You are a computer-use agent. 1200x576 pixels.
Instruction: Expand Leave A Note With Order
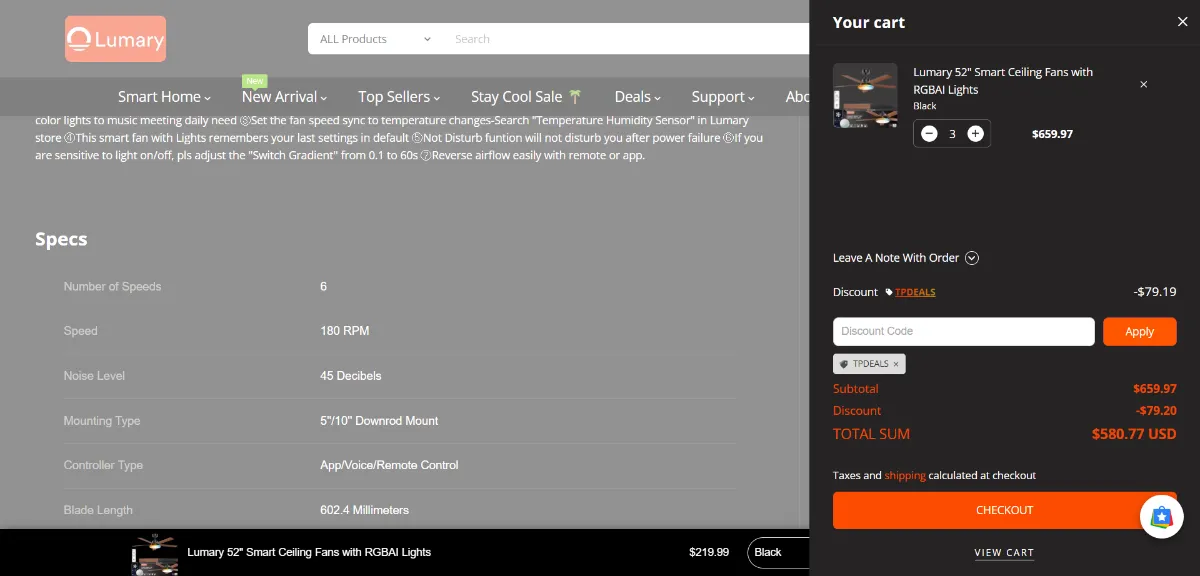(906, 258)
